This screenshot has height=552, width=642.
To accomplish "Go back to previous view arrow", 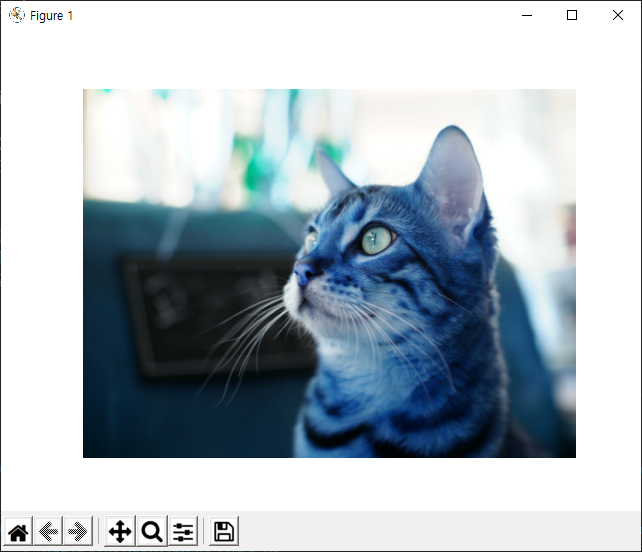I will click(x=48, y=532).
